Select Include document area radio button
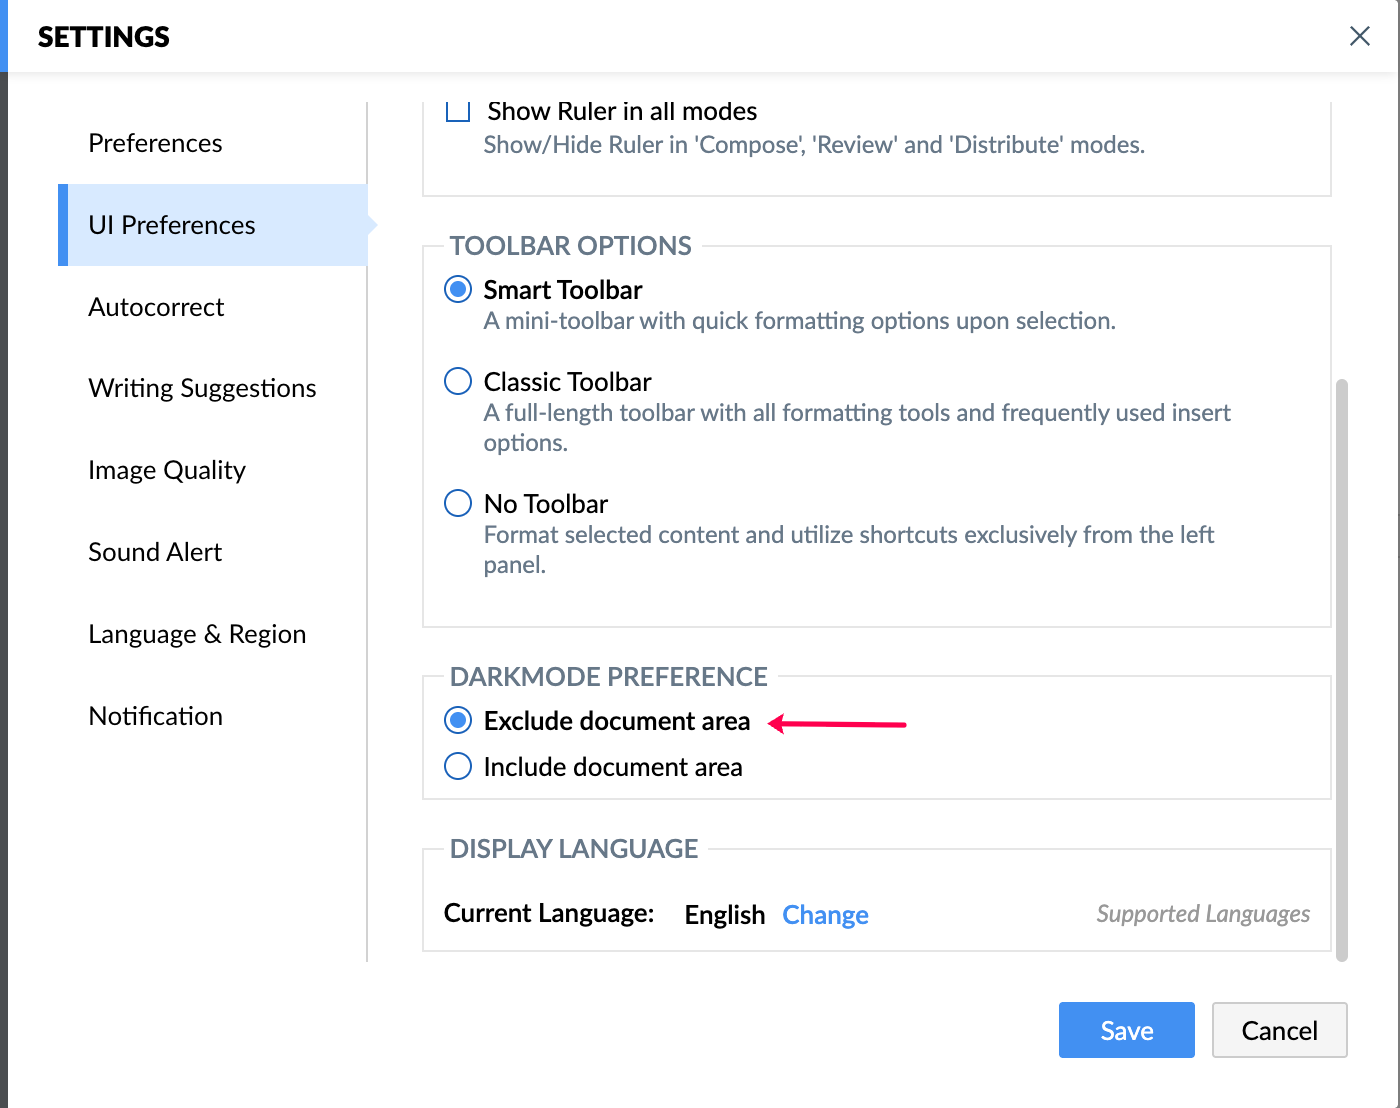Viewport: 1400px width, 1108px height. (458, 766)
